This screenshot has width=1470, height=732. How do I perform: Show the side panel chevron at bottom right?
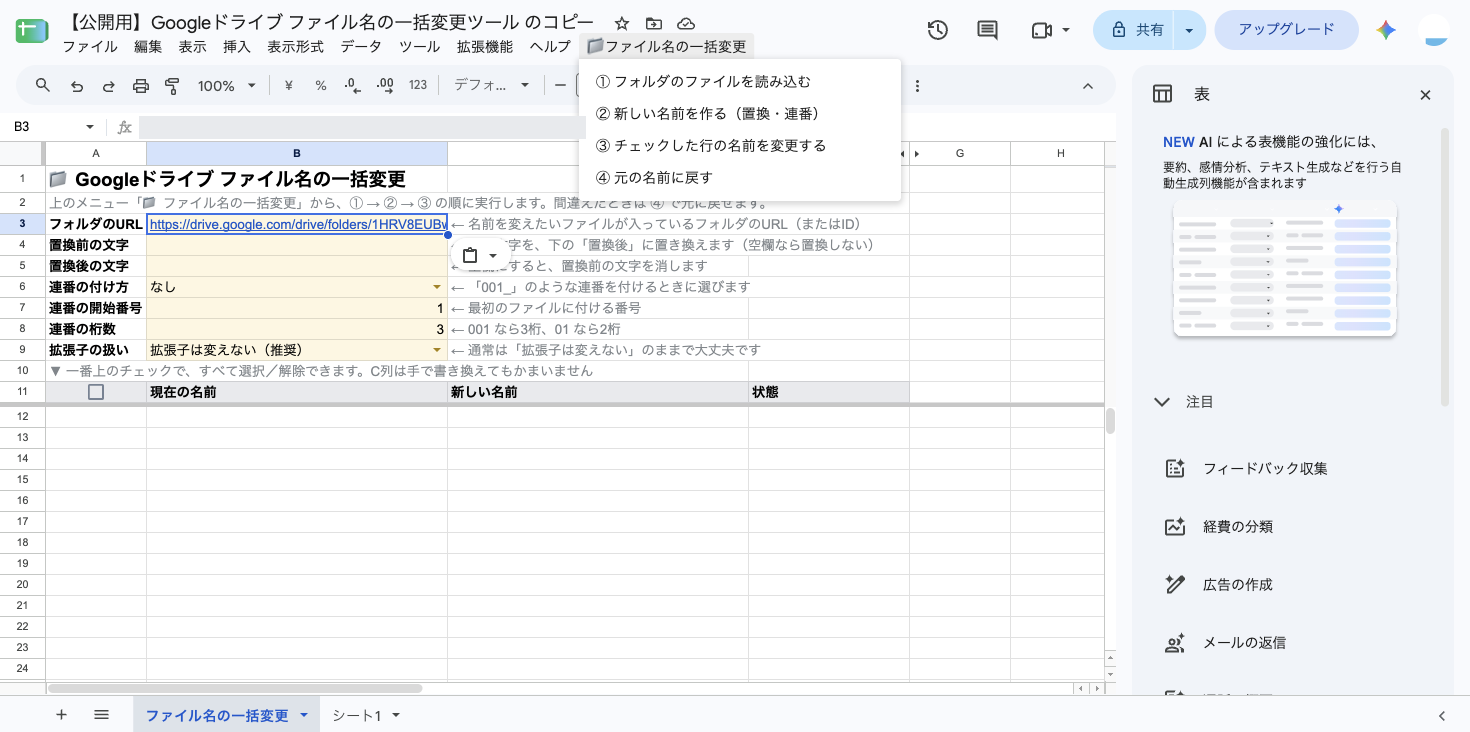coord(1441,716)
